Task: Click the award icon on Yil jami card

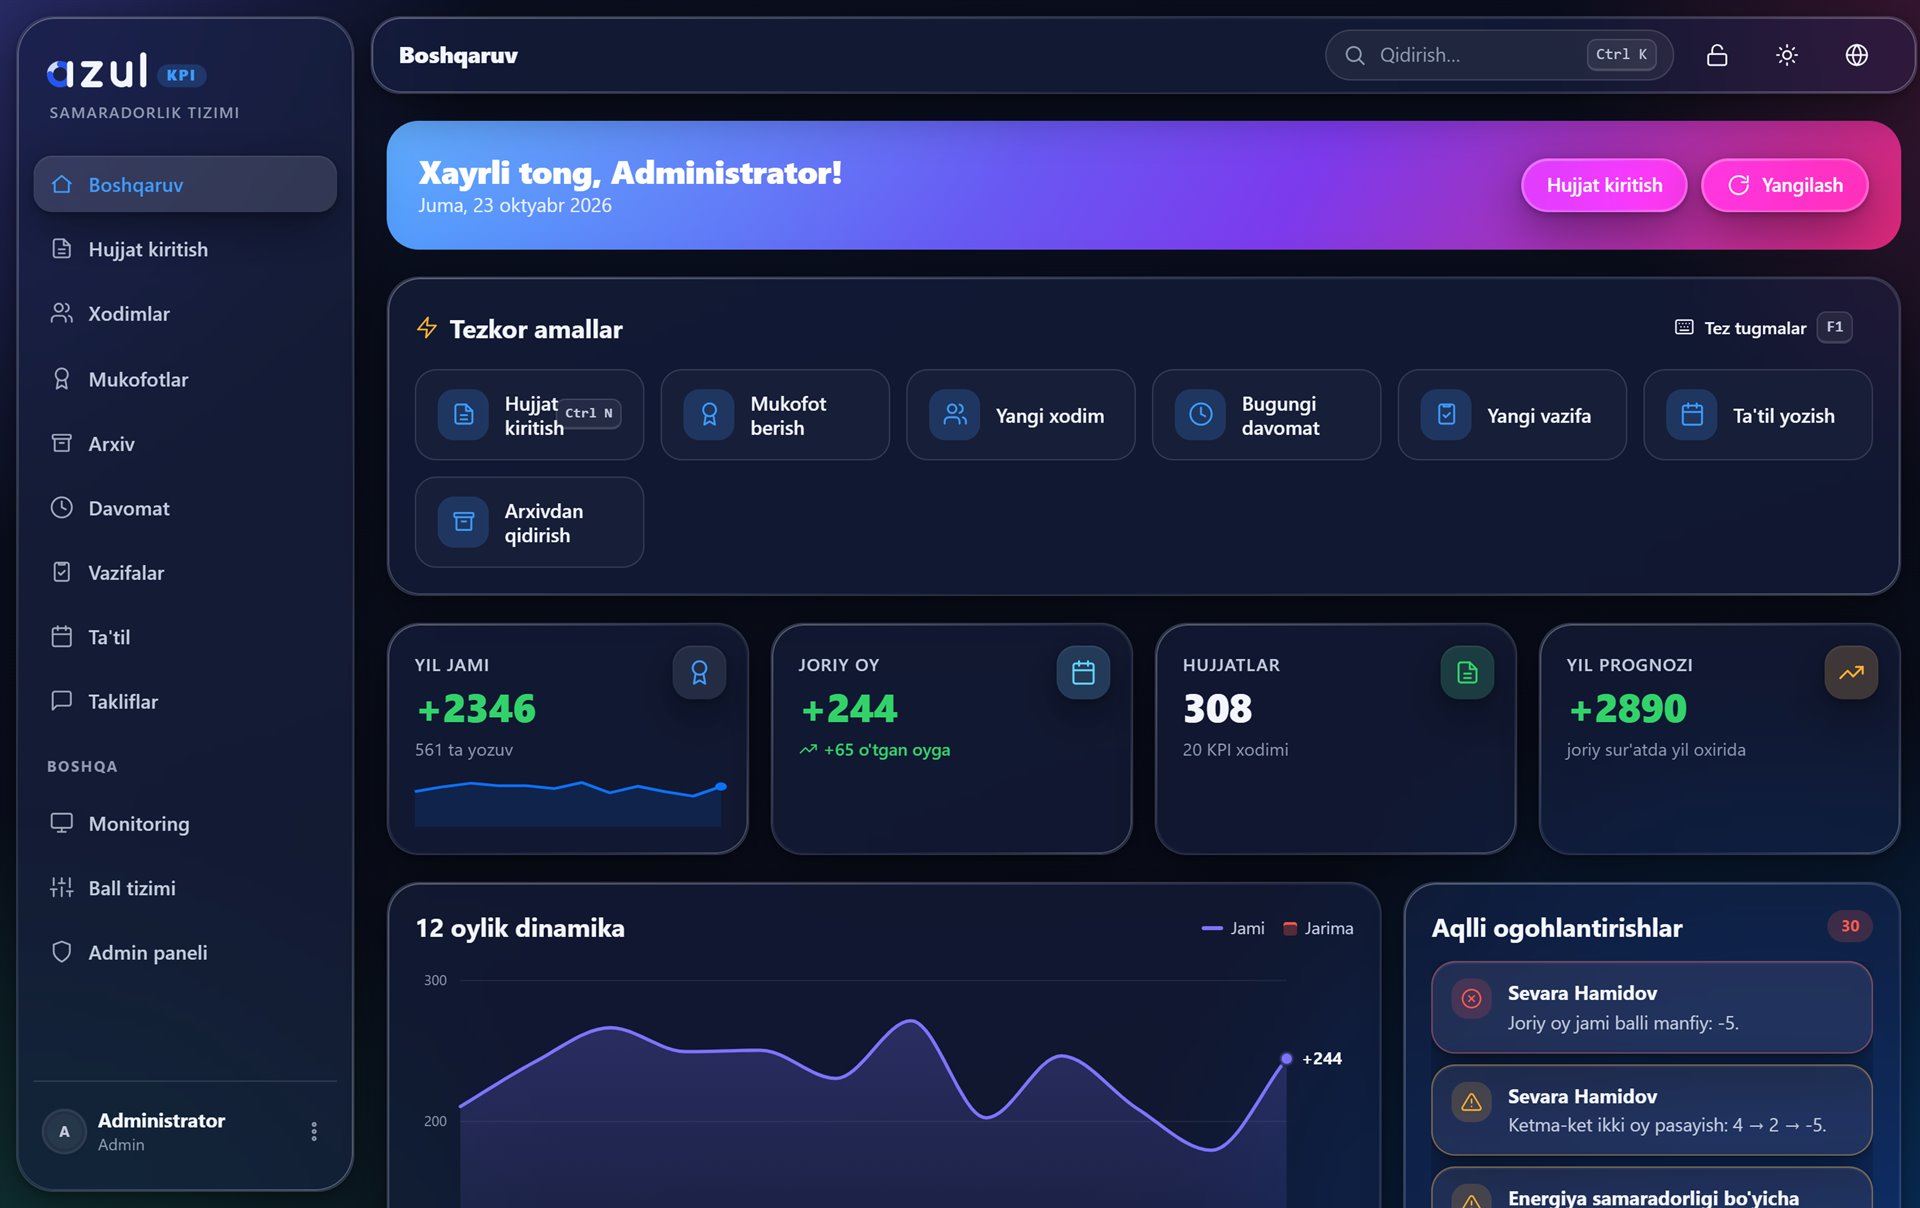Action: coord(699,673)
